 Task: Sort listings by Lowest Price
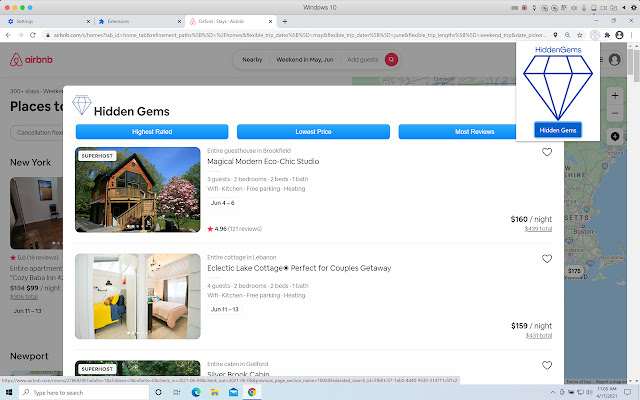point(313,132)
